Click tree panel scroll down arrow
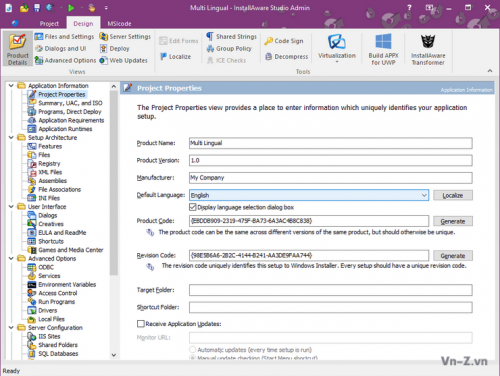500x376 pixels. pos(114,355)
